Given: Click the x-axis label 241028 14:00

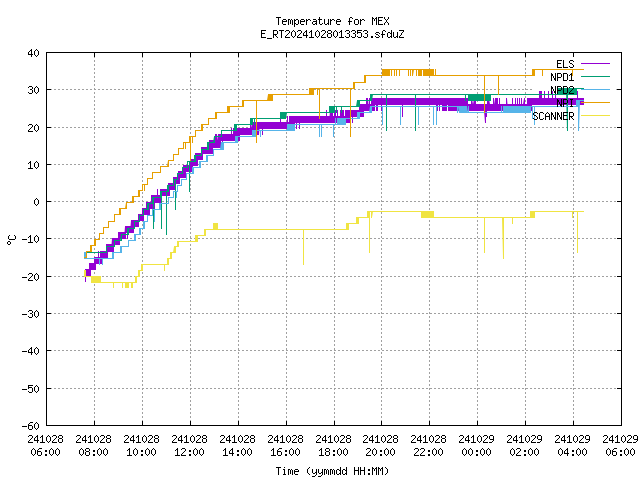Looking at the screenshot, I should click(238, 445).
